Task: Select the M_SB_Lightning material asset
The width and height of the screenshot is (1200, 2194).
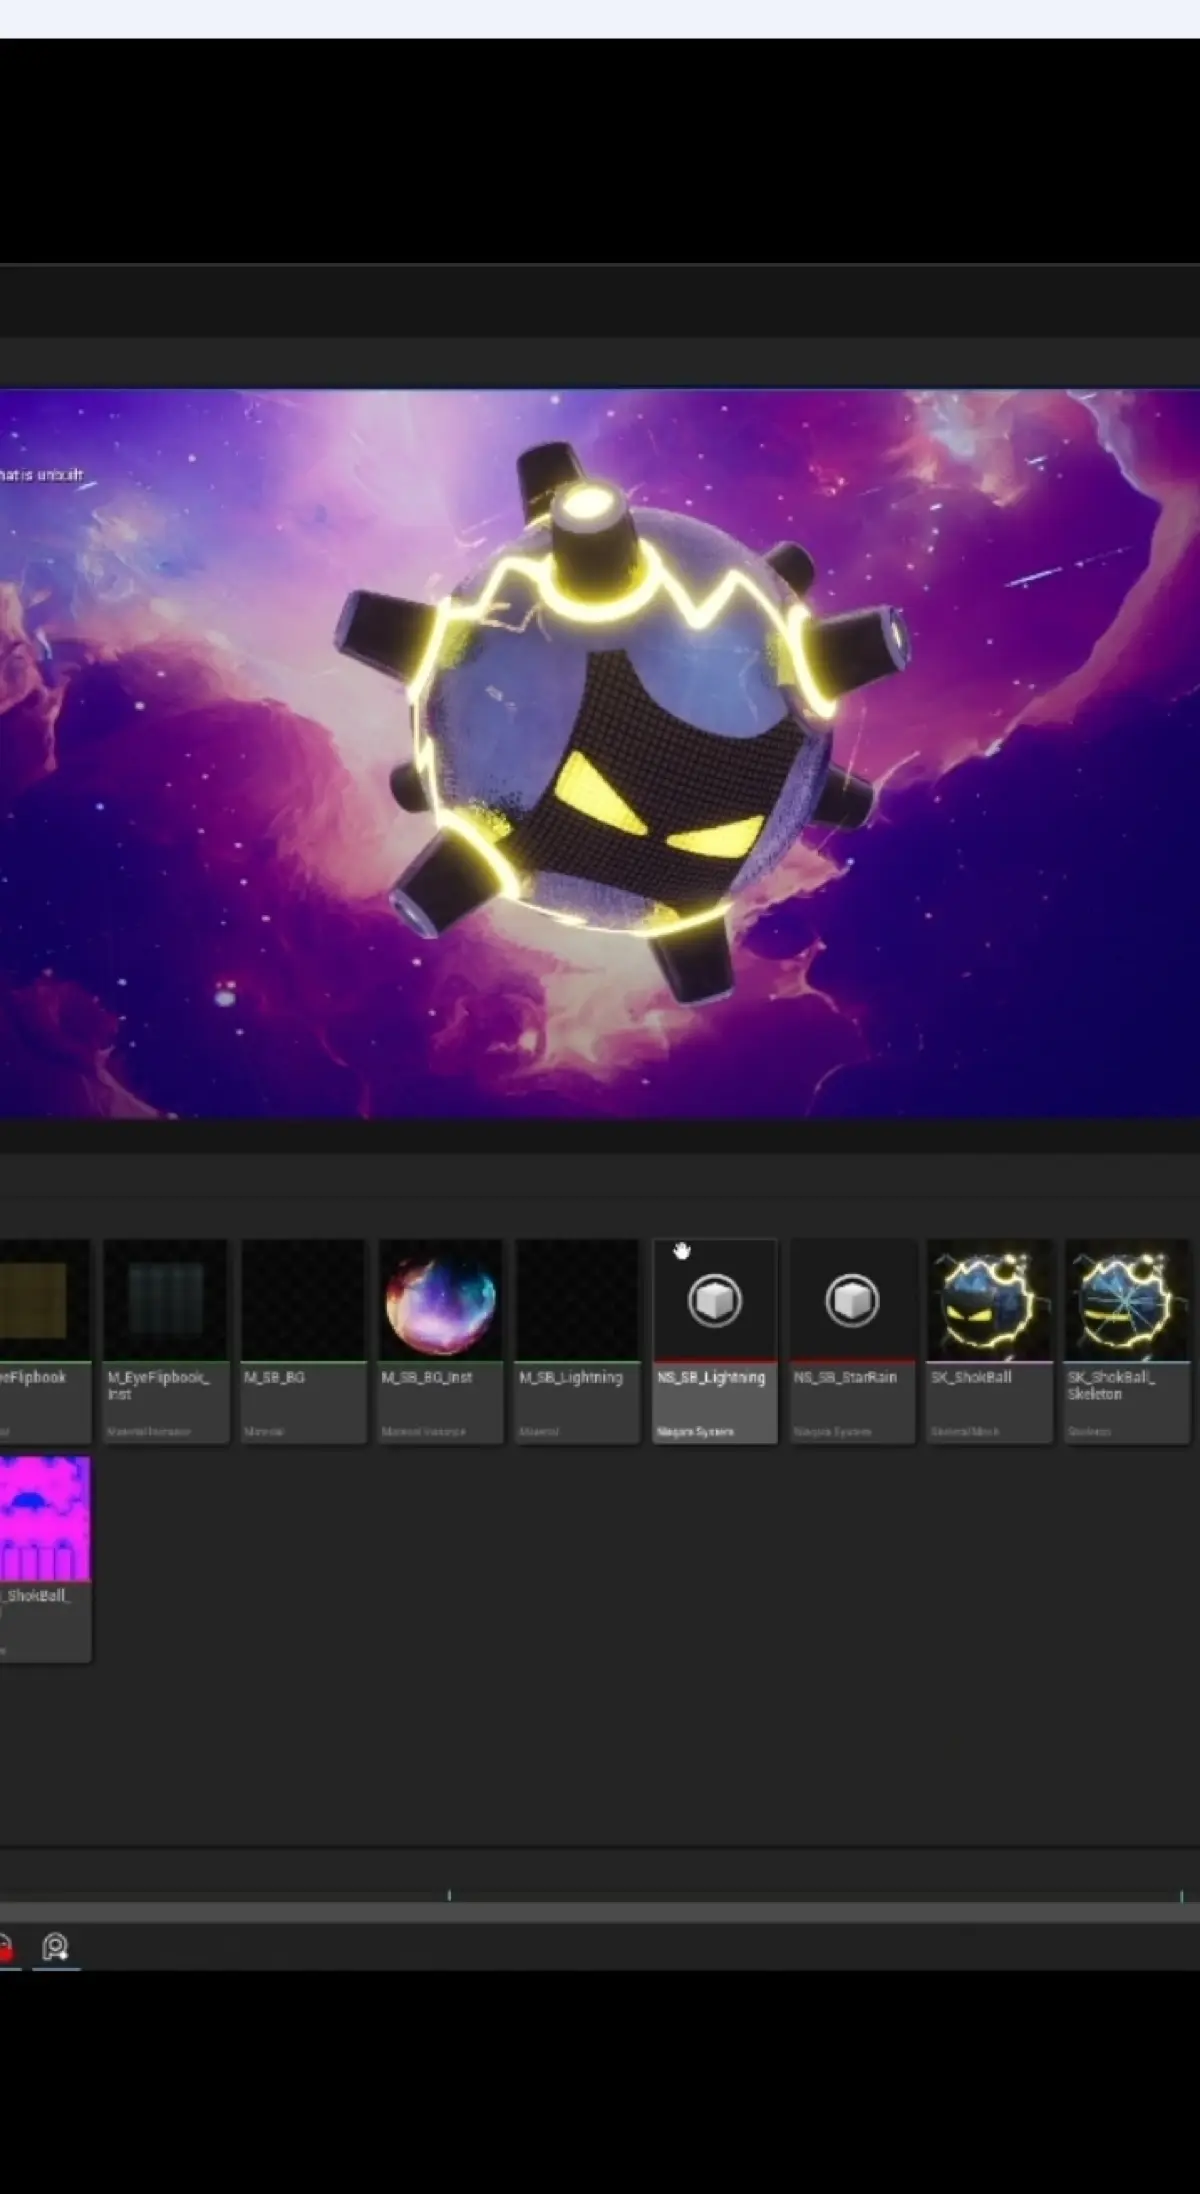Action: point(577,1340)
